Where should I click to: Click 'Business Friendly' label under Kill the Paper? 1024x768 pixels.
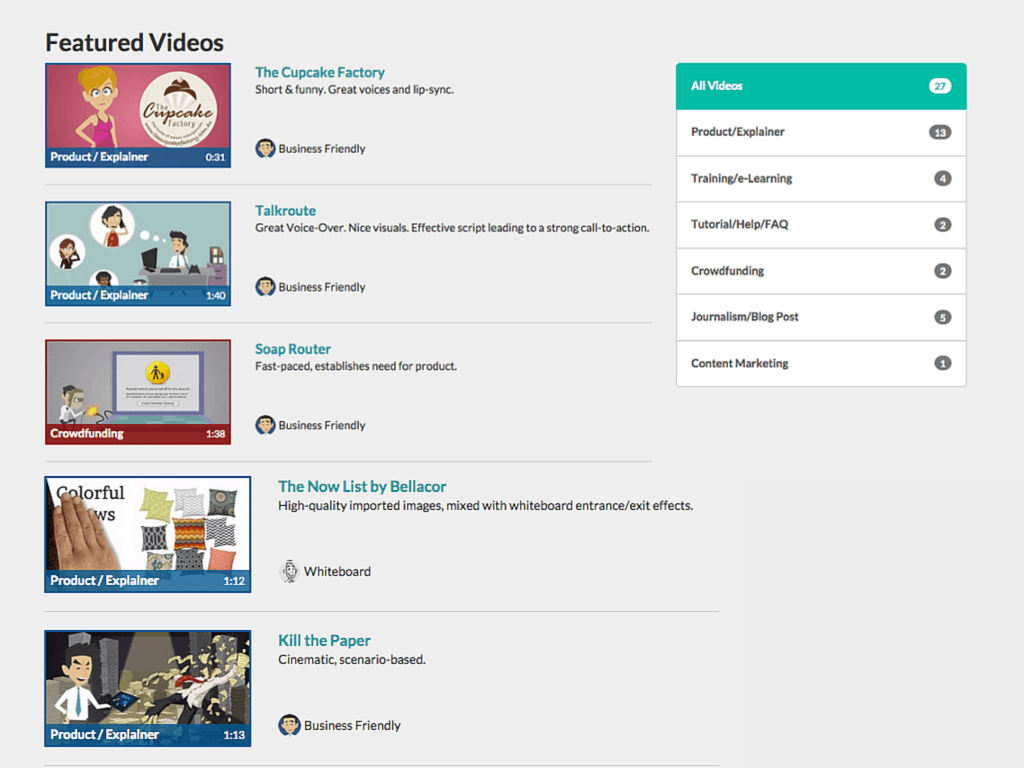point(352,726)
